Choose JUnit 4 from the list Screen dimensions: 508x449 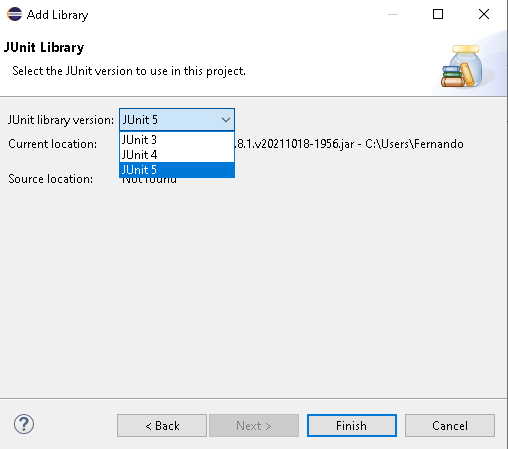(x=177, y=155)
